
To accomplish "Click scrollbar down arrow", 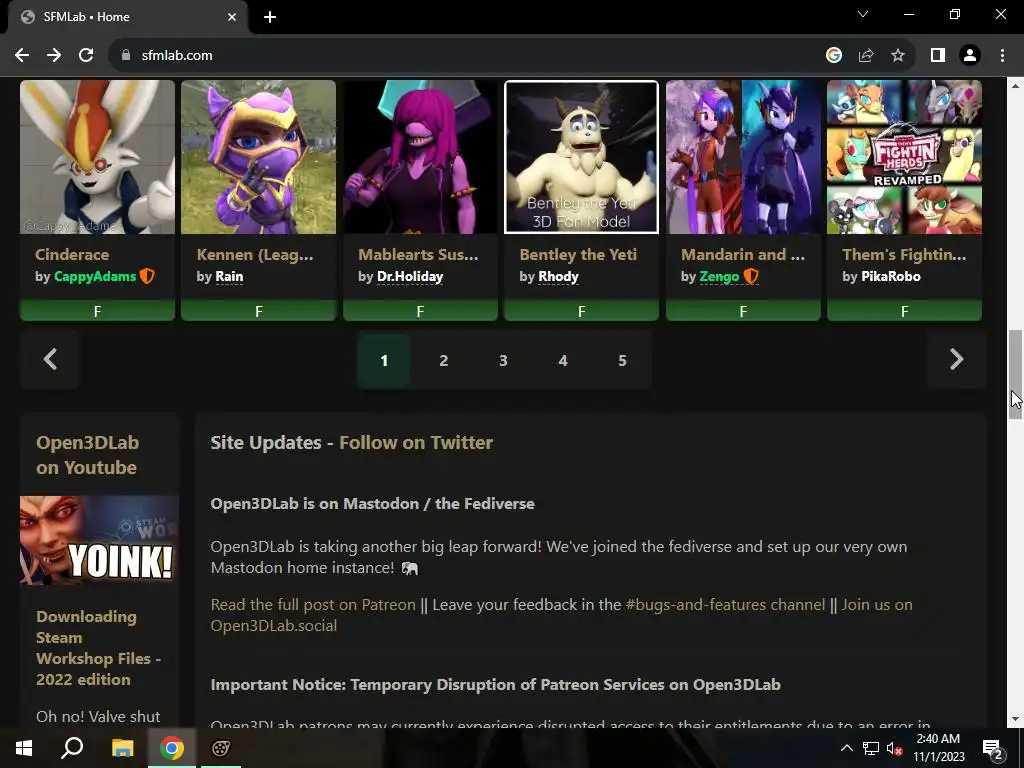I will click(x=1015, y=719).
